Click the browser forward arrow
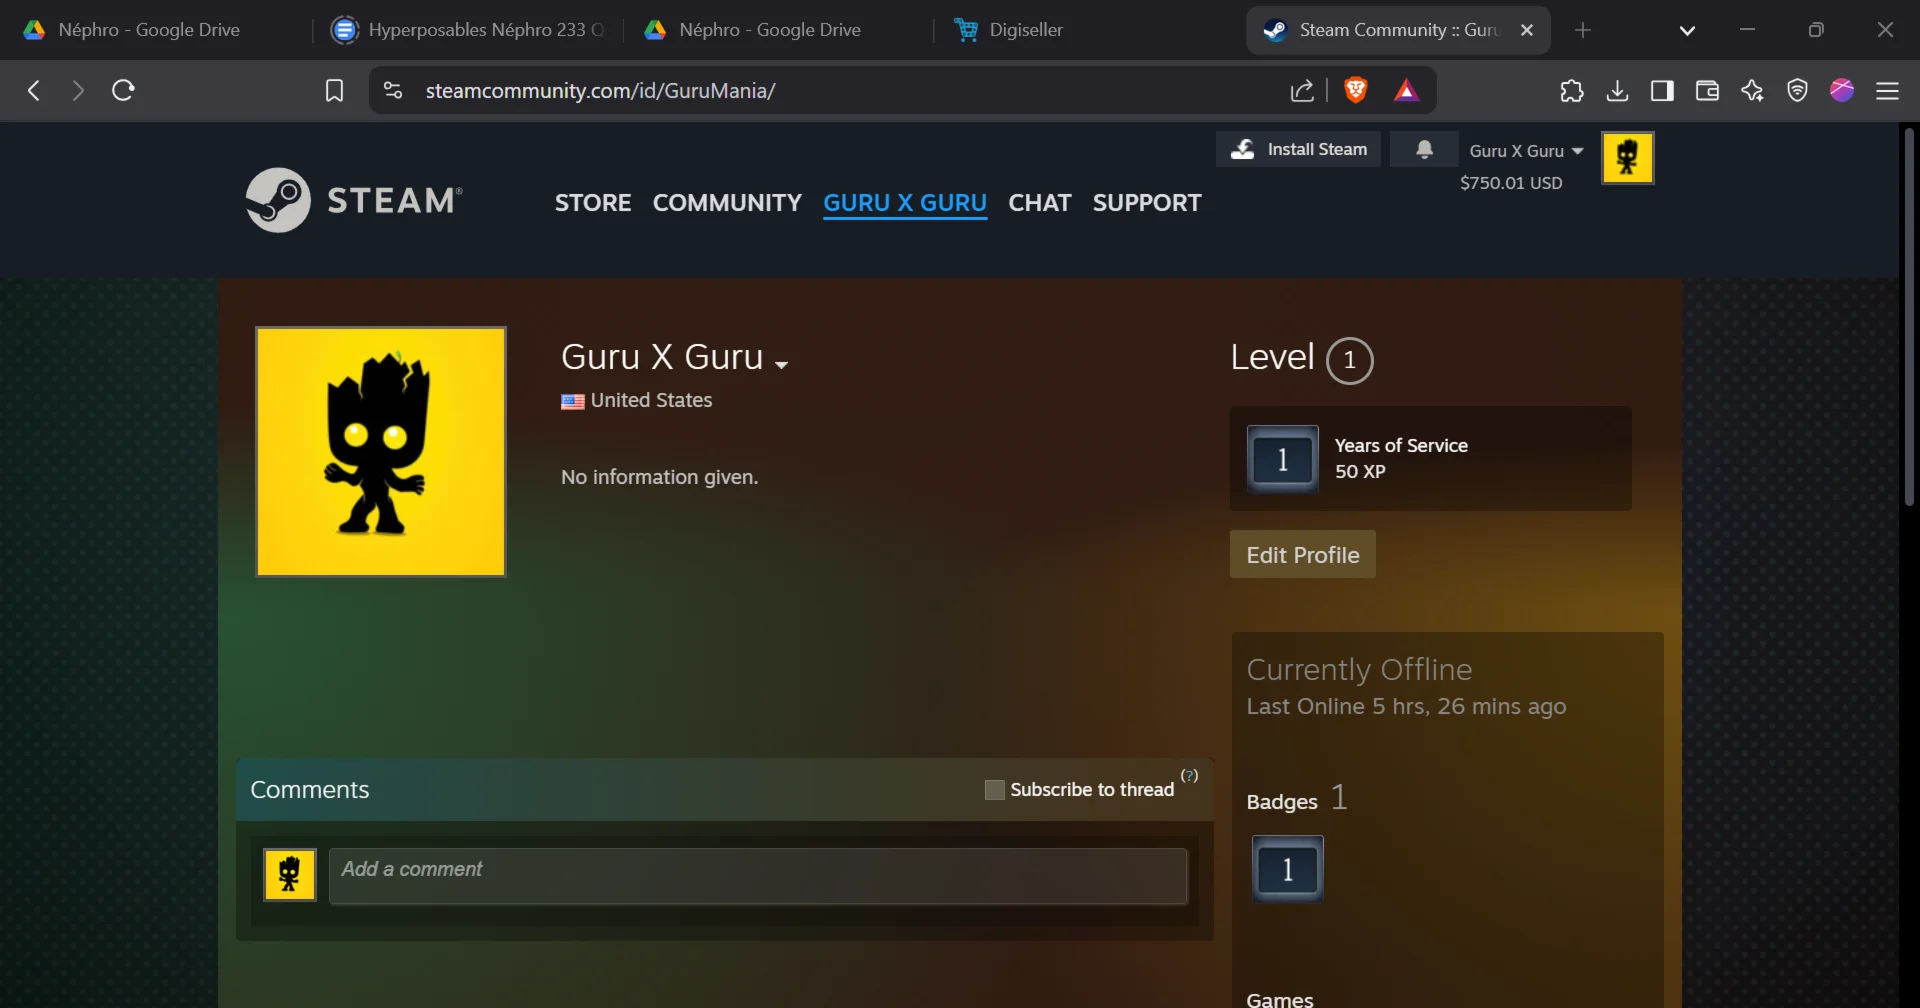Image resolution: width=1920 pixels, height=1008 pixels. tap(78, 91)
